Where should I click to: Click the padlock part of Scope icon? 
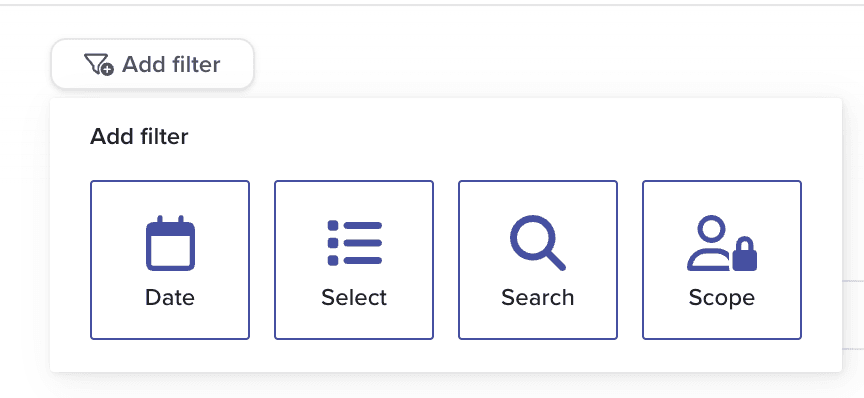click(x=744, y=254)
